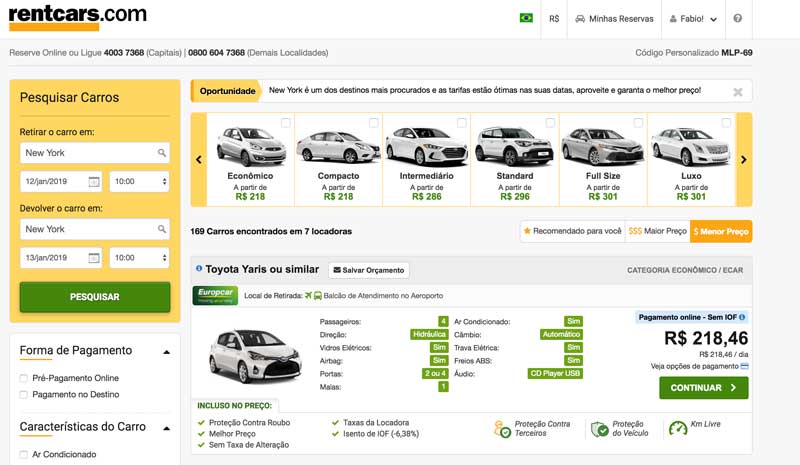800x465 pixels.
Task: Click the info icon next to Toyota Yaris
Action: tap(199, 268)
